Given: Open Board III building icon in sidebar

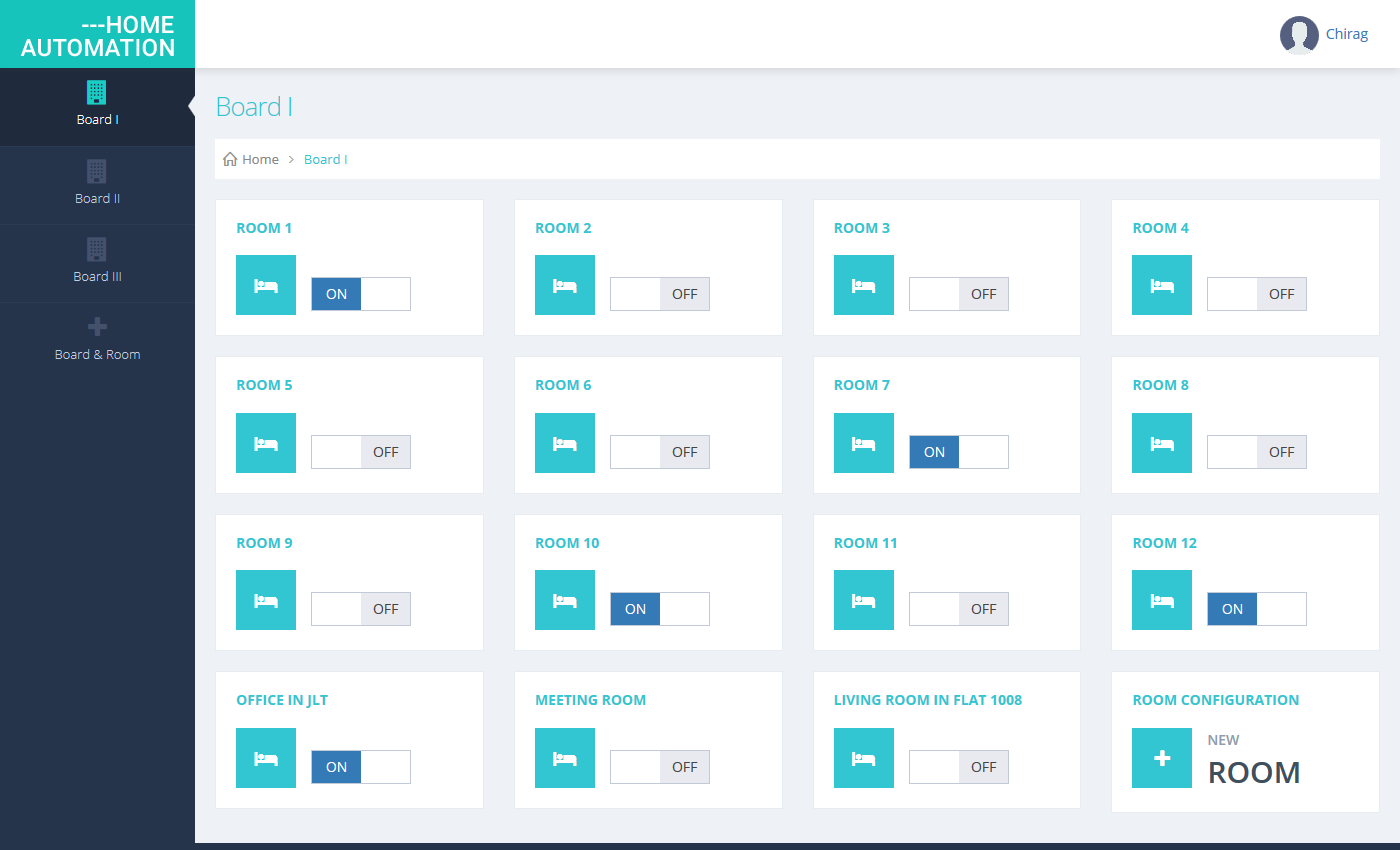Looking at the screenshot, I should [x=97, y=249].
